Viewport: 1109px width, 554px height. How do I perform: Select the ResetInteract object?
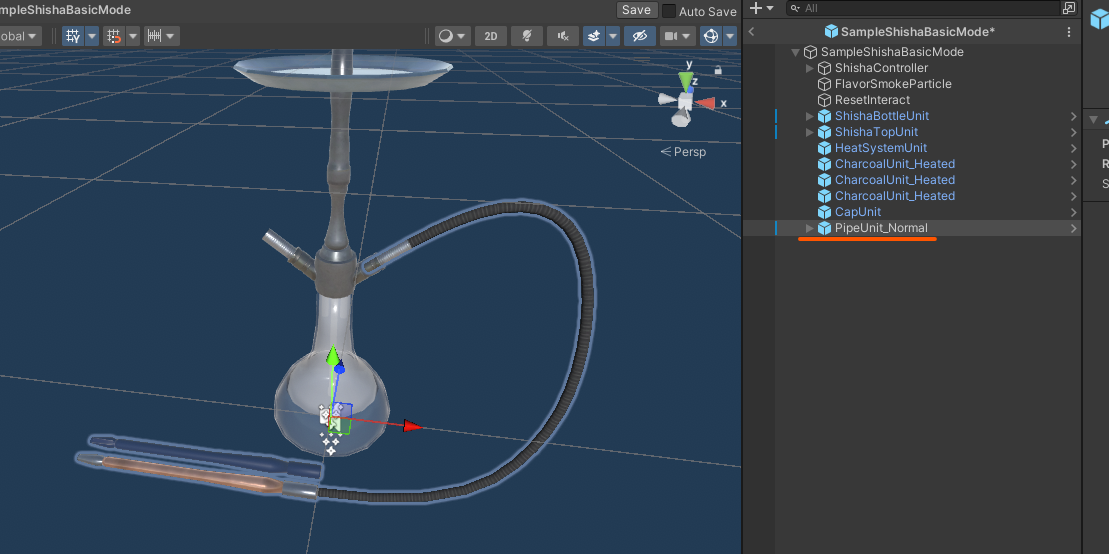tap(872, 100)
